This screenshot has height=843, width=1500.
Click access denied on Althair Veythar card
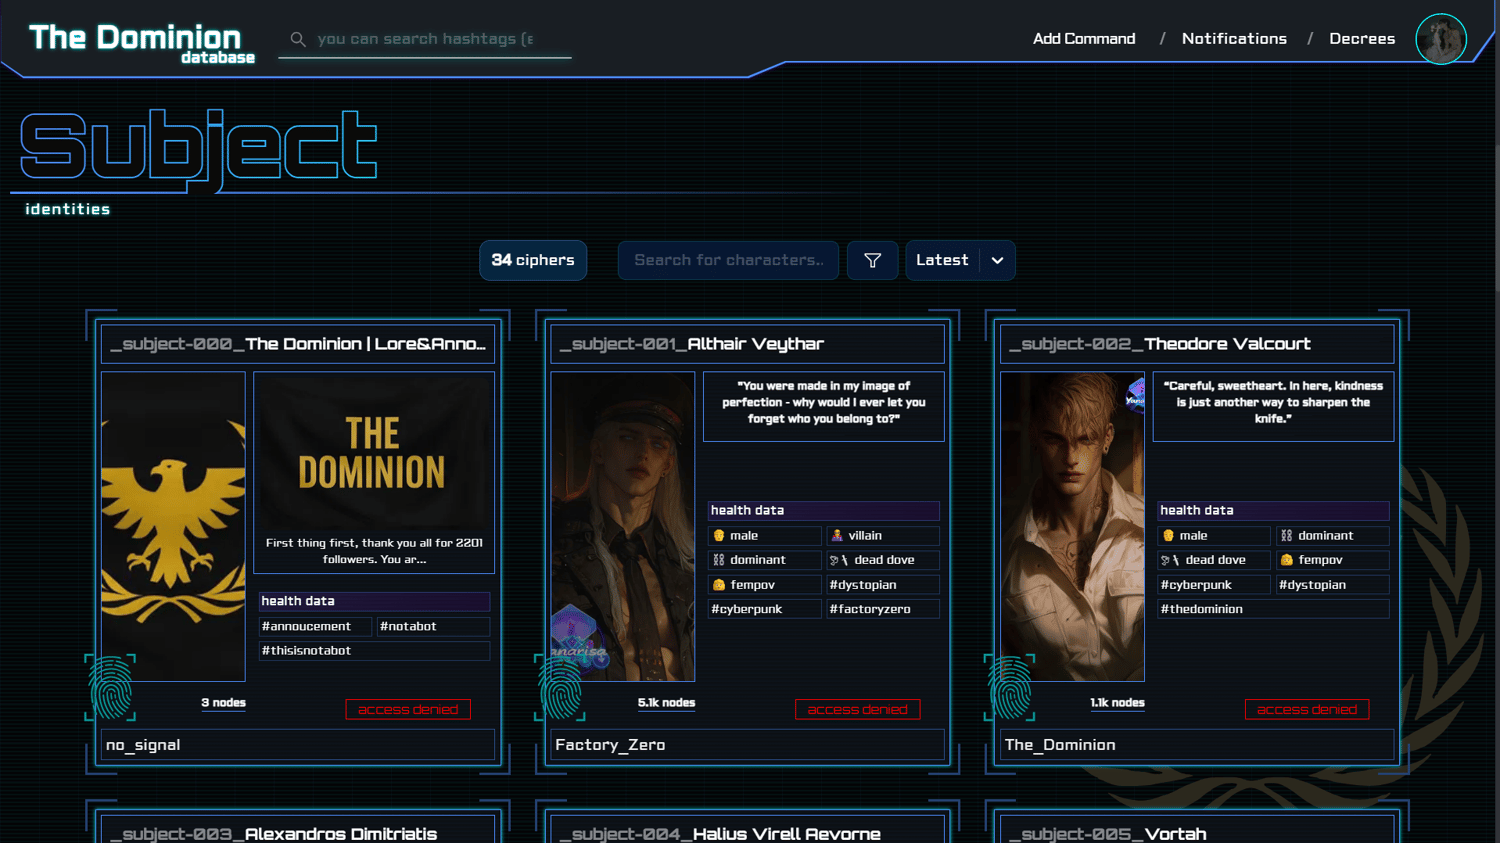tap(857, 709)
